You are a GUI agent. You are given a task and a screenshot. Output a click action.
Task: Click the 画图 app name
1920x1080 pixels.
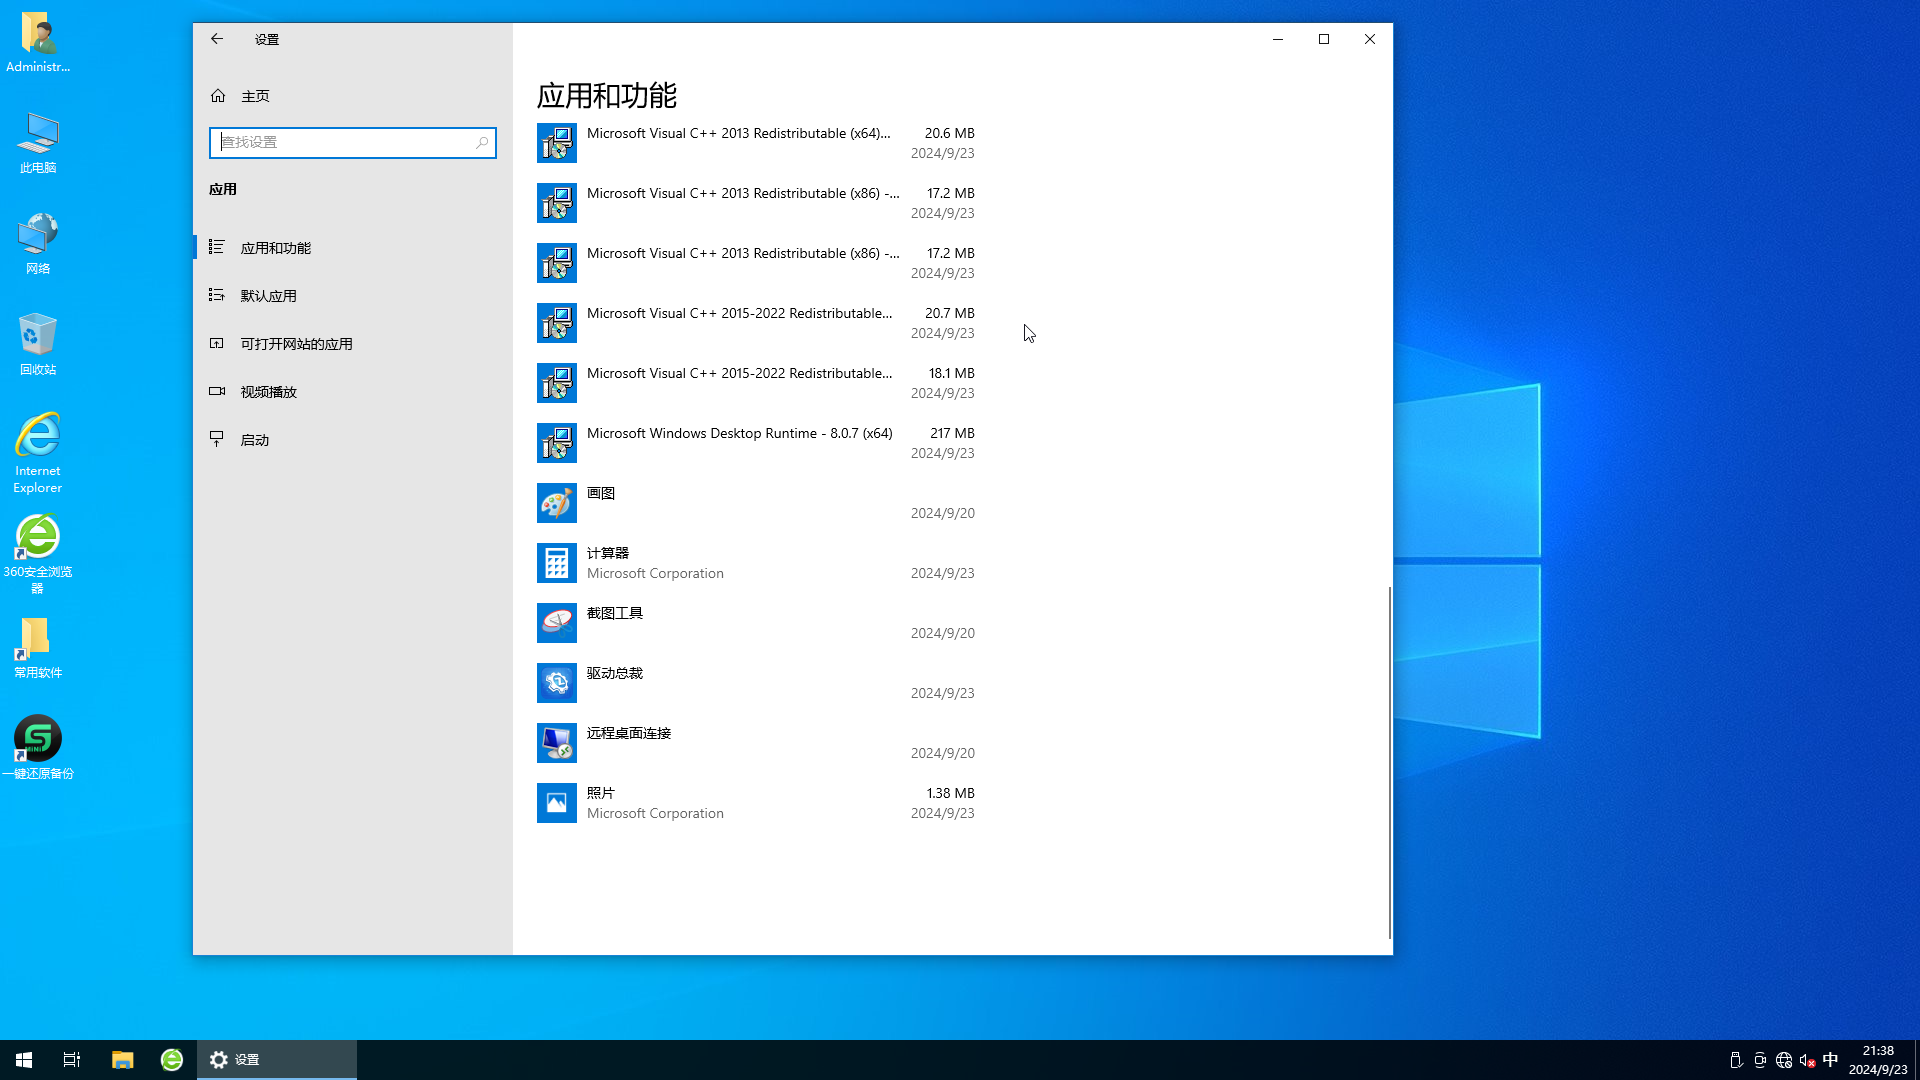pos(601,493)
